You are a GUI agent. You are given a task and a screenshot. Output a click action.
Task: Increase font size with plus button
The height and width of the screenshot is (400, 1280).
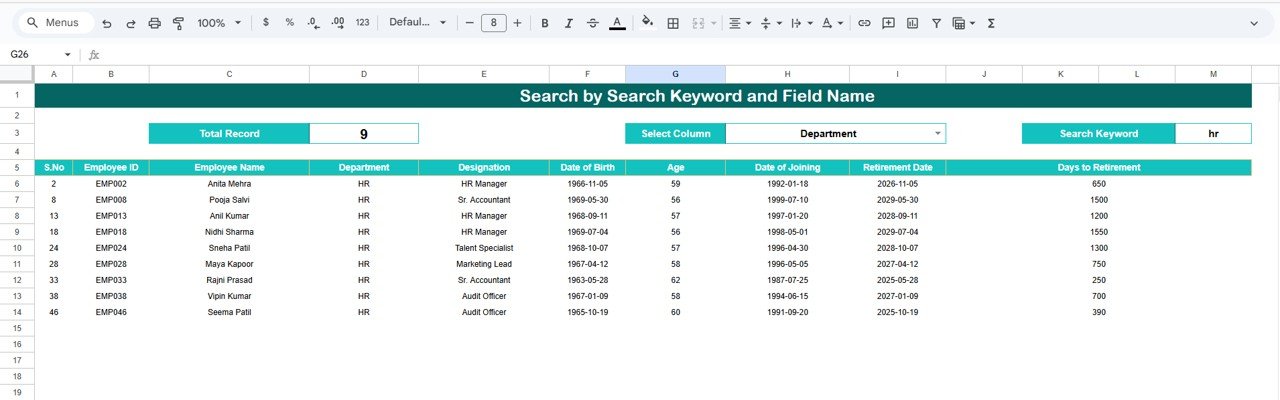coord(517,23)
